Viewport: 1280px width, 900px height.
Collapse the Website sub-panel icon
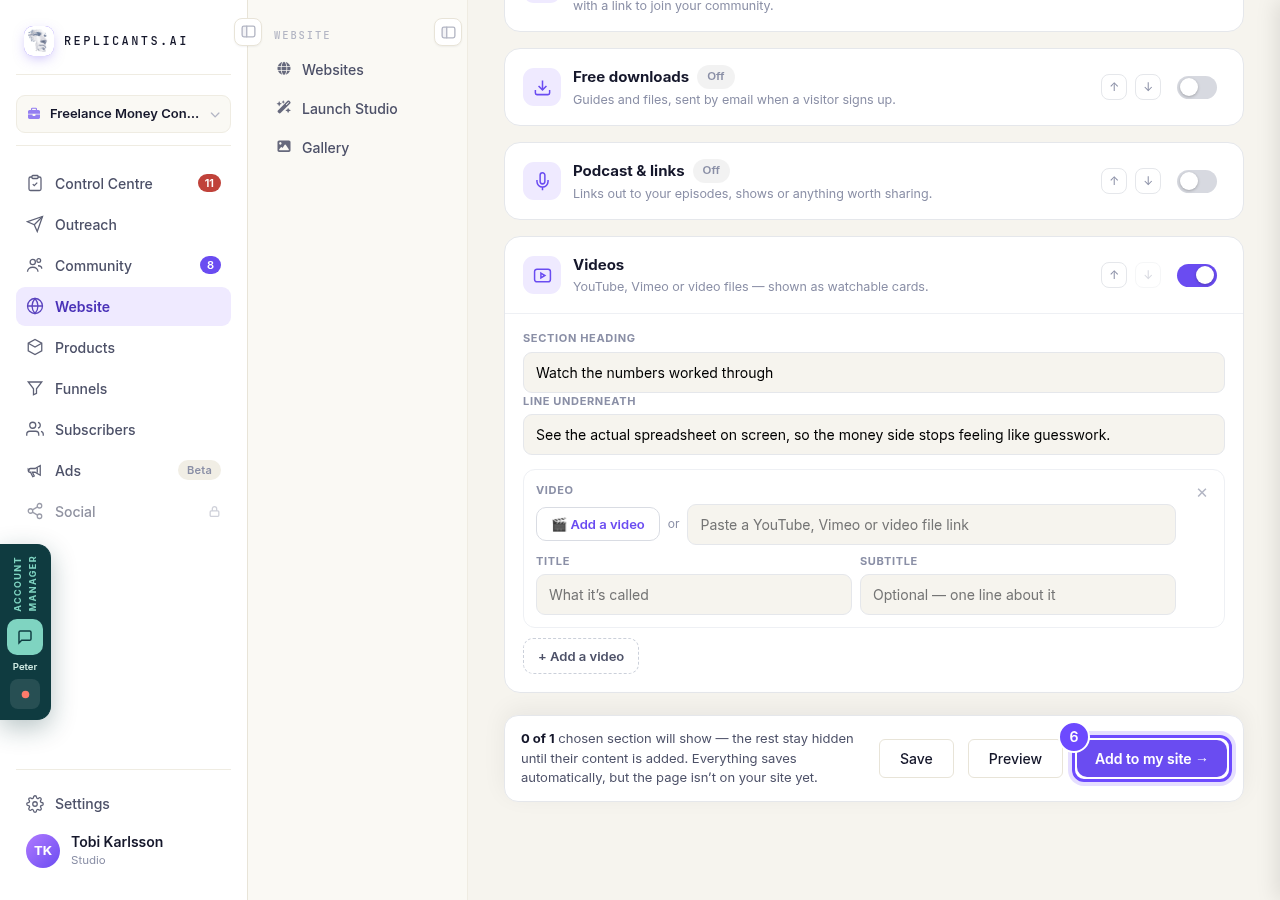click(448, 32)
